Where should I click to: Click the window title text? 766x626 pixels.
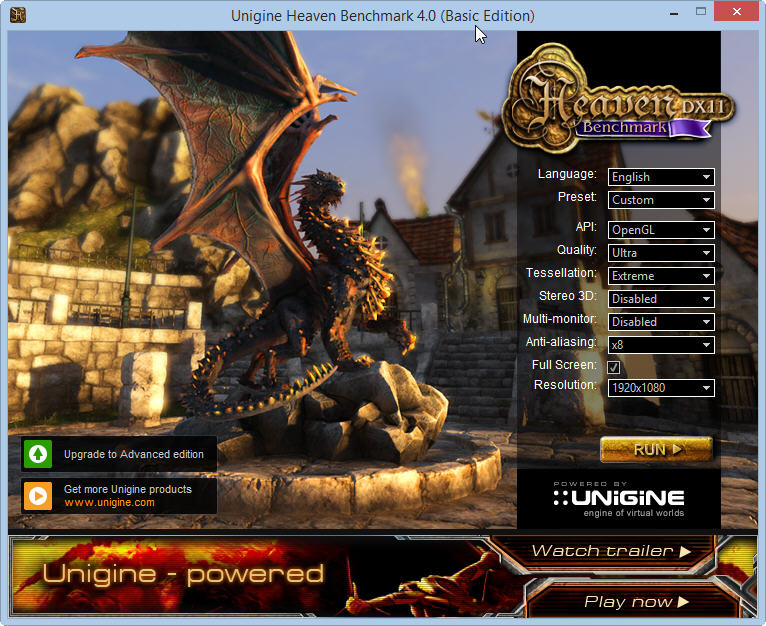tap(383, 16)
